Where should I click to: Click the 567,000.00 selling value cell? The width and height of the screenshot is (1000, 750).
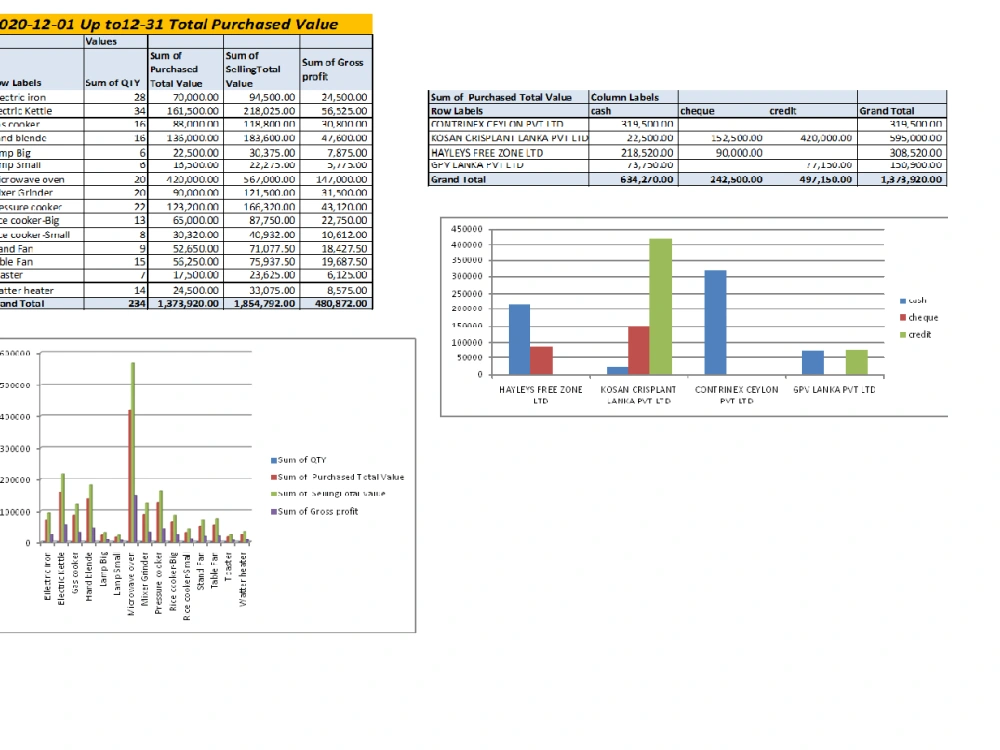coord(261,179)
